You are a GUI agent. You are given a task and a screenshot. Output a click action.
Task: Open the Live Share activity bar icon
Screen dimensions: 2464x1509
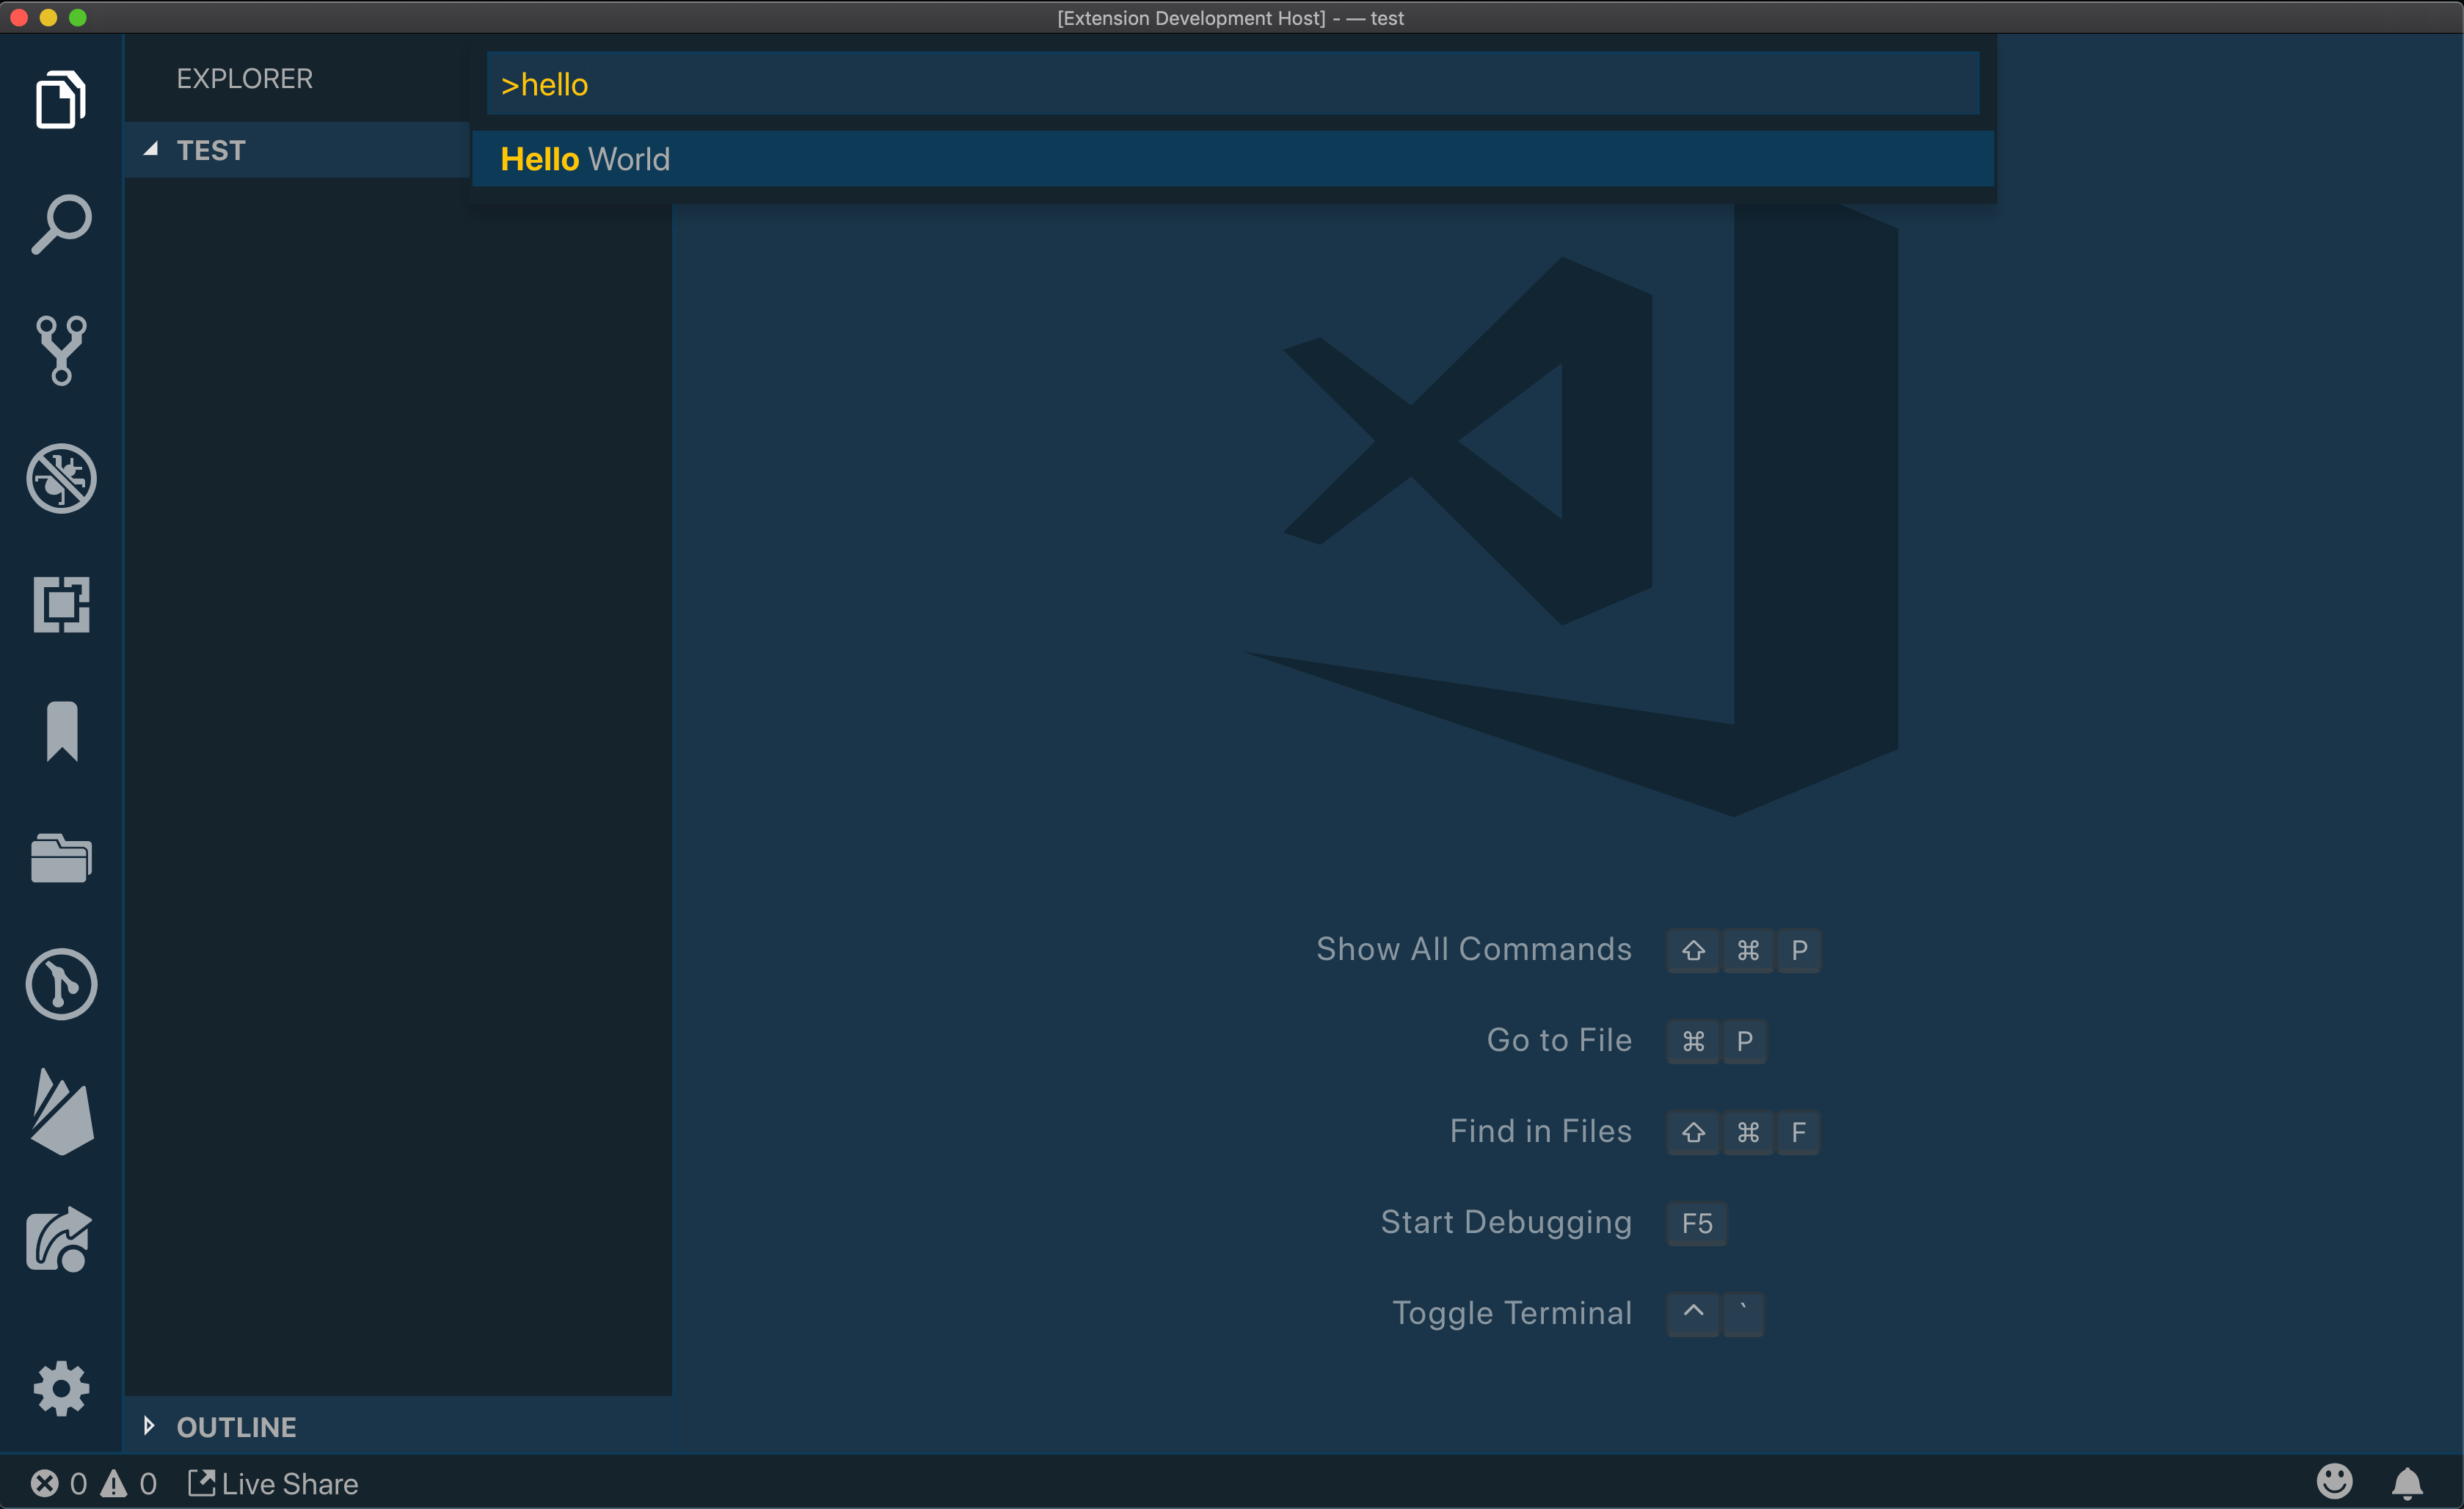click(x=59, y=1239)
